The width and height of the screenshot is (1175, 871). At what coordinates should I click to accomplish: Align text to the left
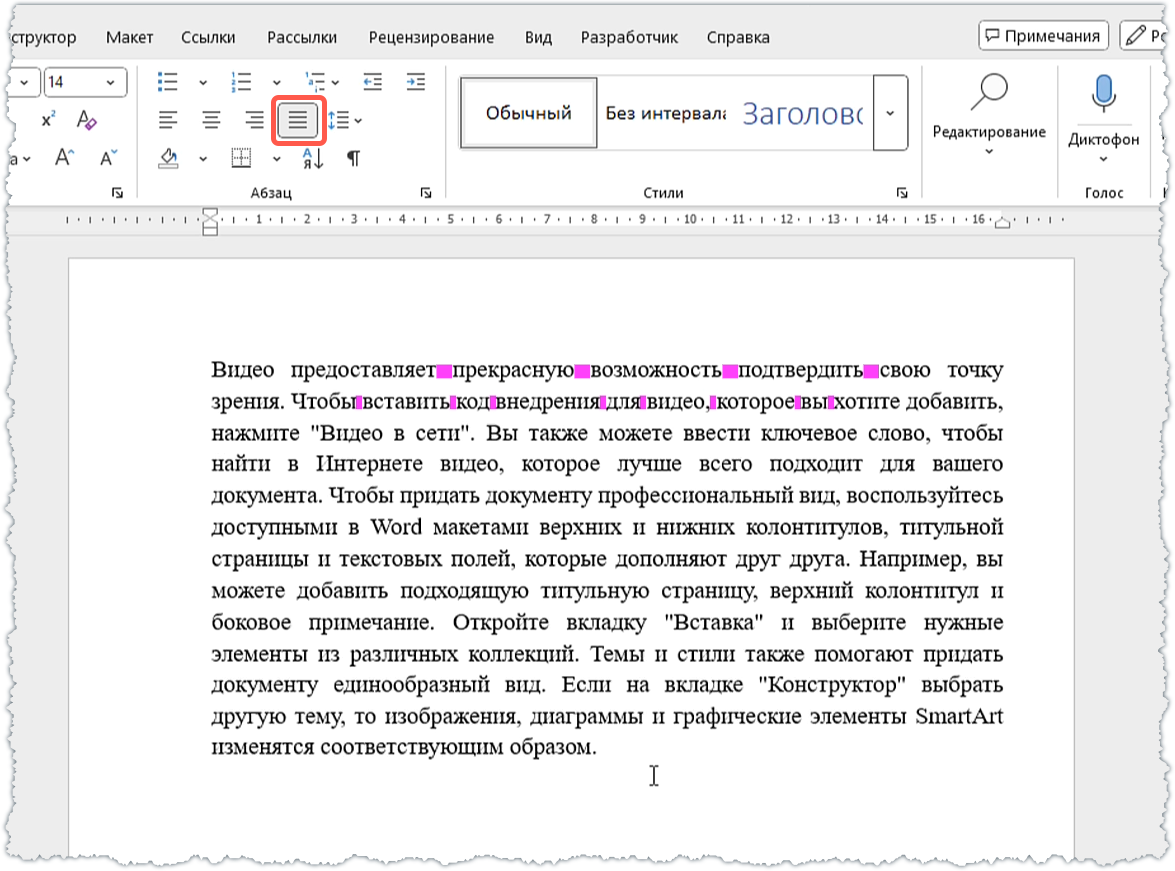pos(168,120)
